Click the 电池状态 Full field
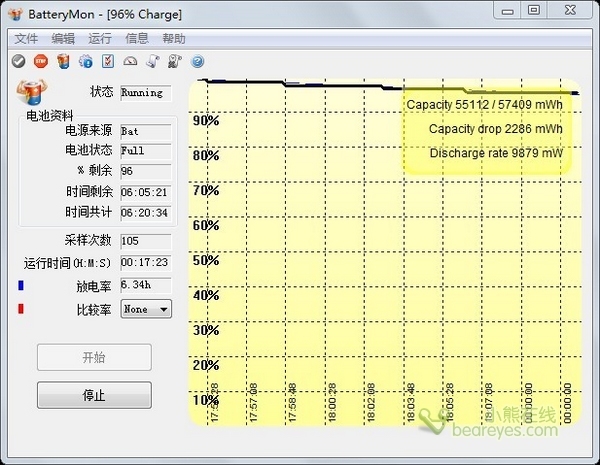This screenshot has height=465, width=600. coord(146,151)
